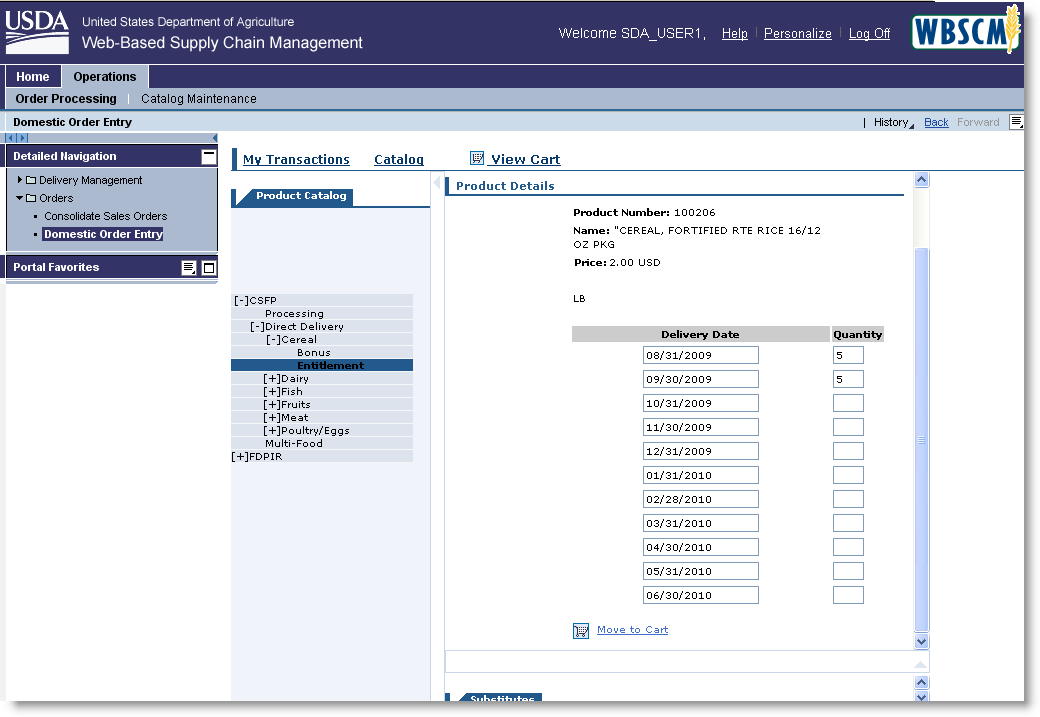The height and width of the screenshot is (717, 1040).
Task: Open Catalog Maintenance submenu
Action: [x=198, y=99]
